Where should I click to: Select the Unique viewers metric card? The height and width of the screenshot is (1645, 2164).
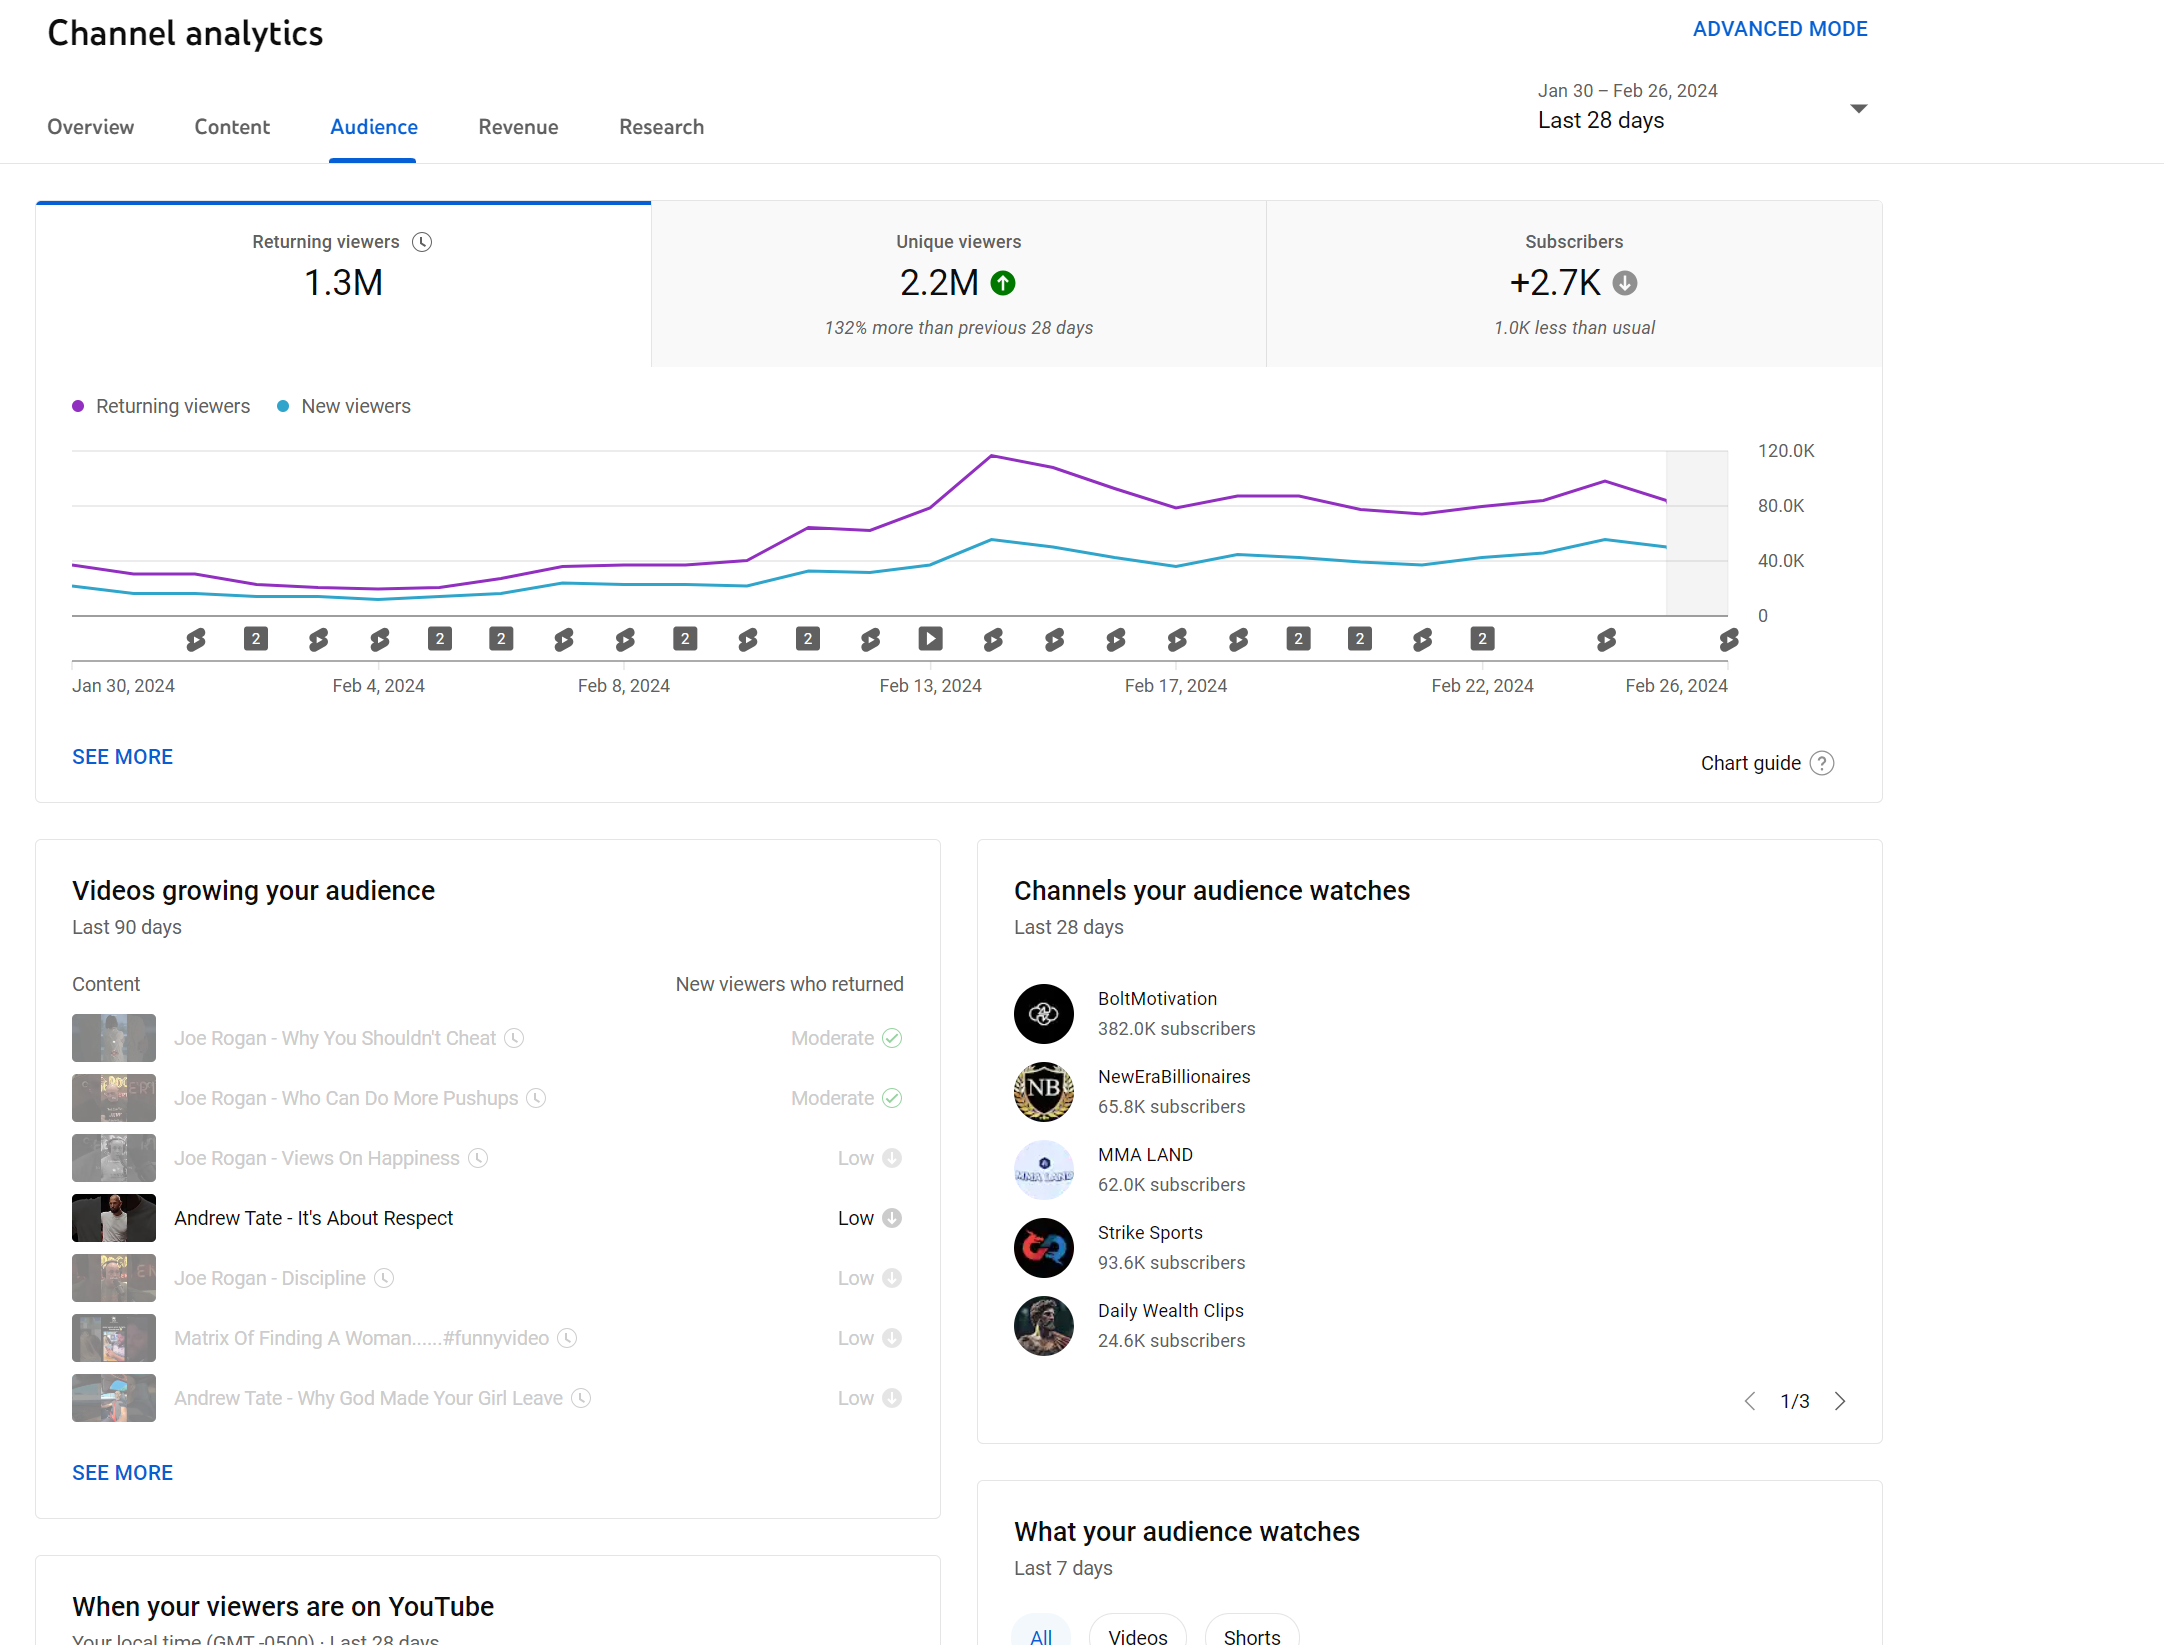[x=959, y=285]
